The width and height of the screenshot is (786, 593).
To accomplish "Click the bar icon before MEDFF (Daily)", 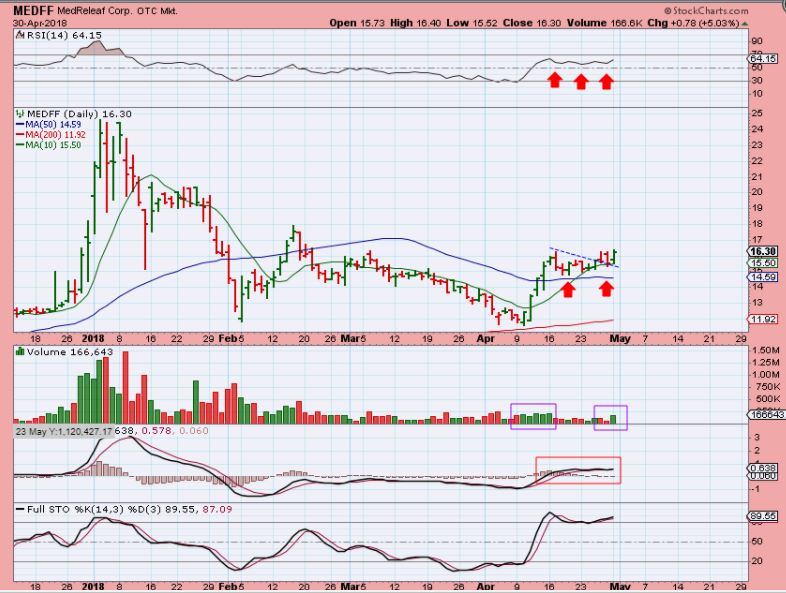I will [x=20, y=114].
